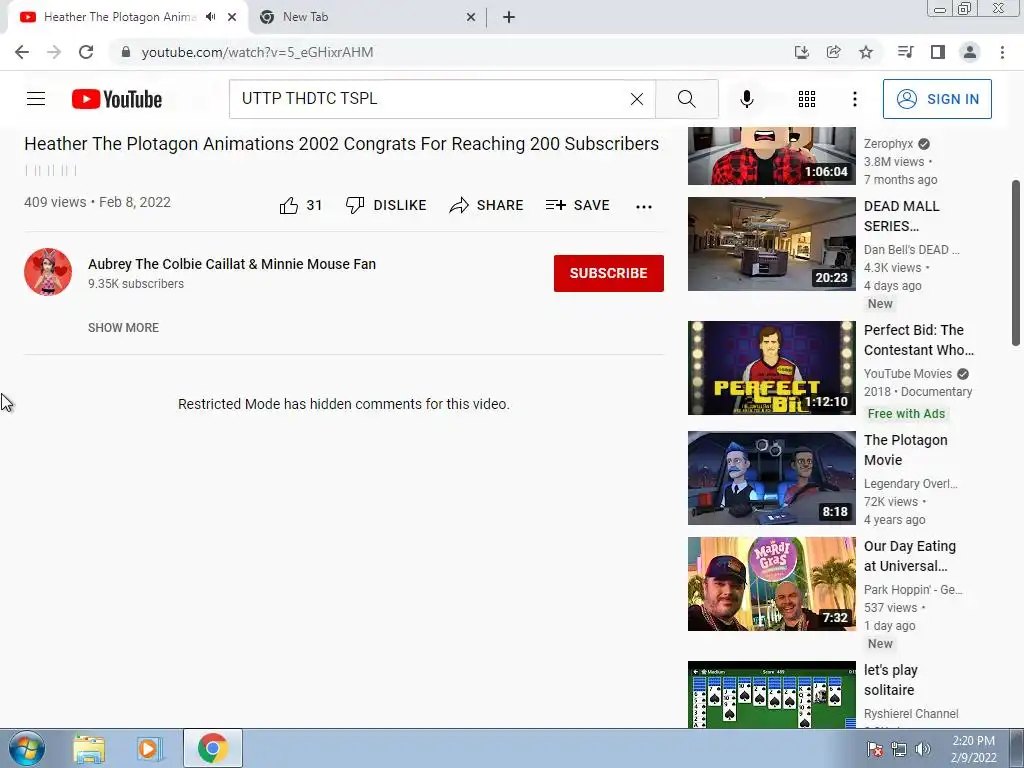The image size is (1024, 768).
Task: Click 'Perfect Bid: The Contestant Who...' title
Action: pos(919,340)
